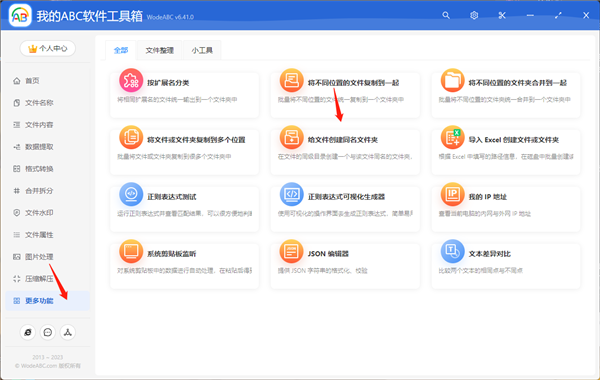This screenshot has width=600, height=380.
Task: Click 正则表达式测试 title text
Action: 172,197
